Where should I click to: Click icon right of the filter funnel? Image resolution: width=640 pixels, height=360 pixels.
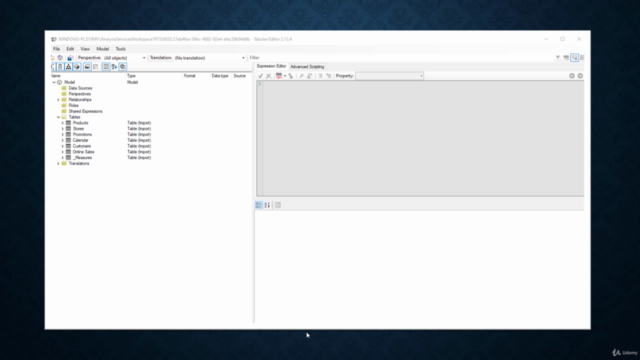566,58
